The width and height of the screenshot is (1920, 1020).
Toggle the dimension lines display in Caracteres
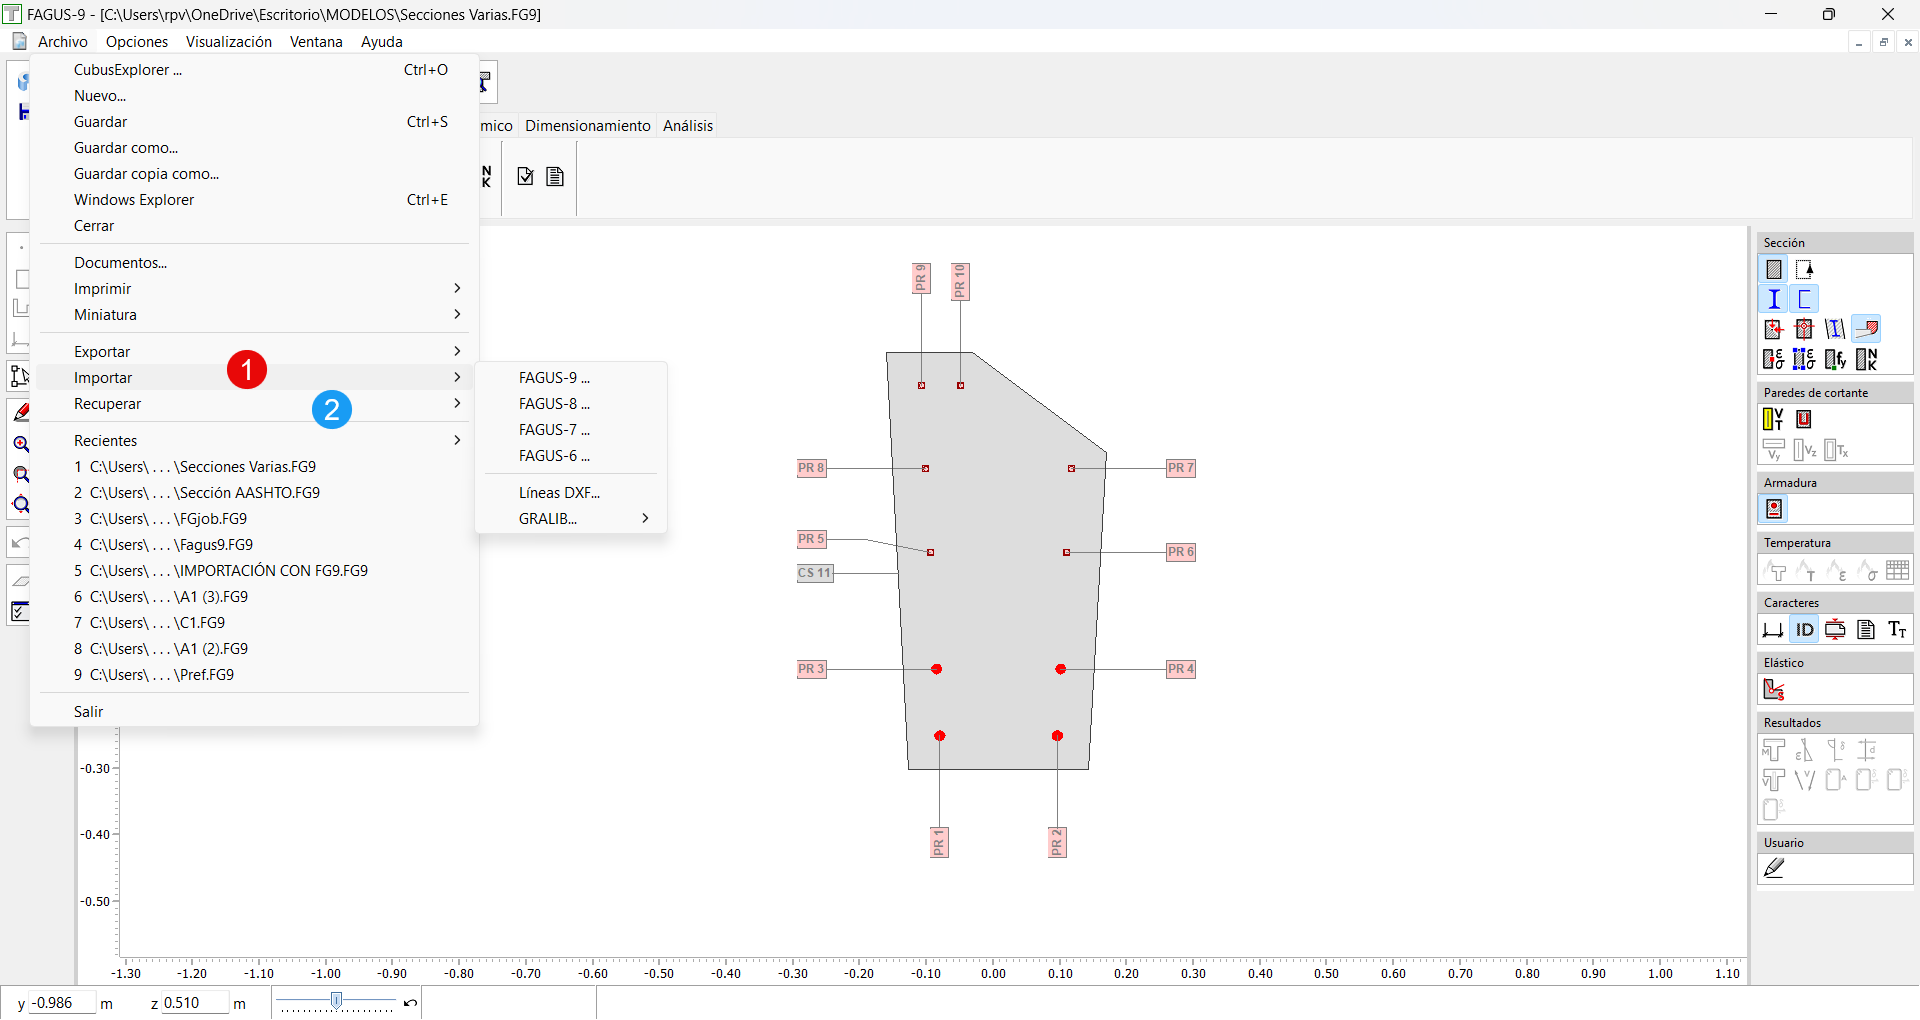(x=1773, y=629)
